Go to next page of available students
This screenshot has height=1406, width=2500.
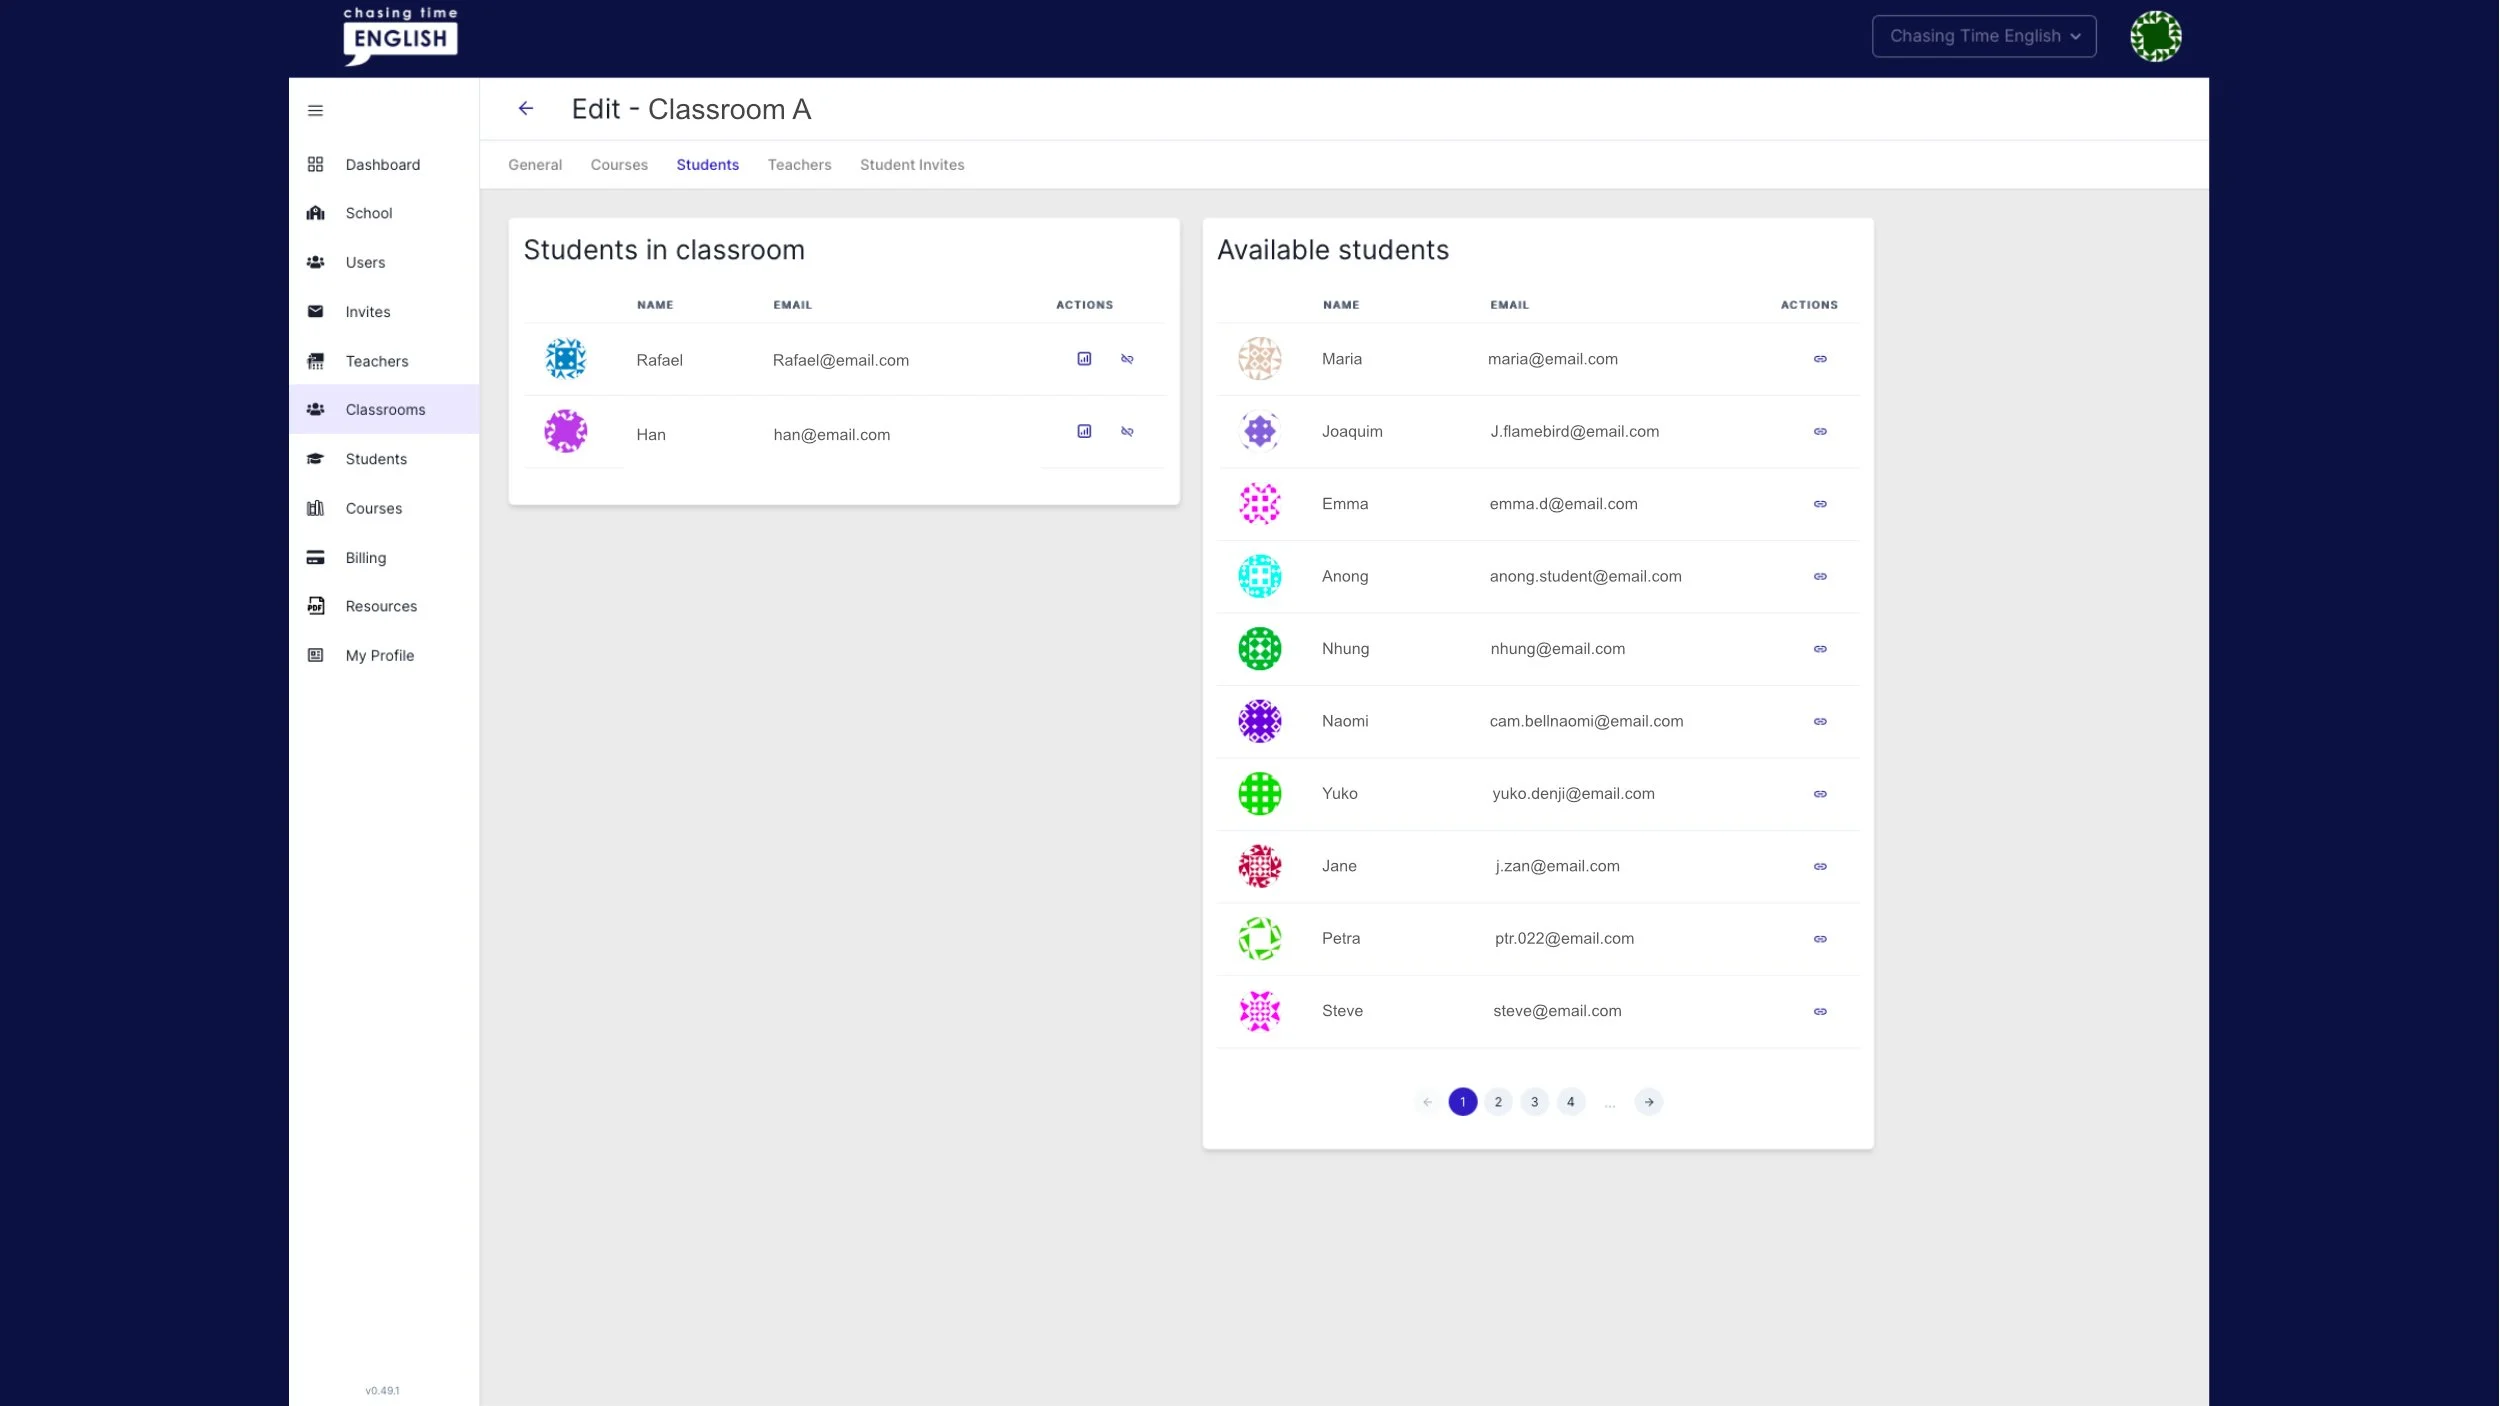(1648, 1102)
